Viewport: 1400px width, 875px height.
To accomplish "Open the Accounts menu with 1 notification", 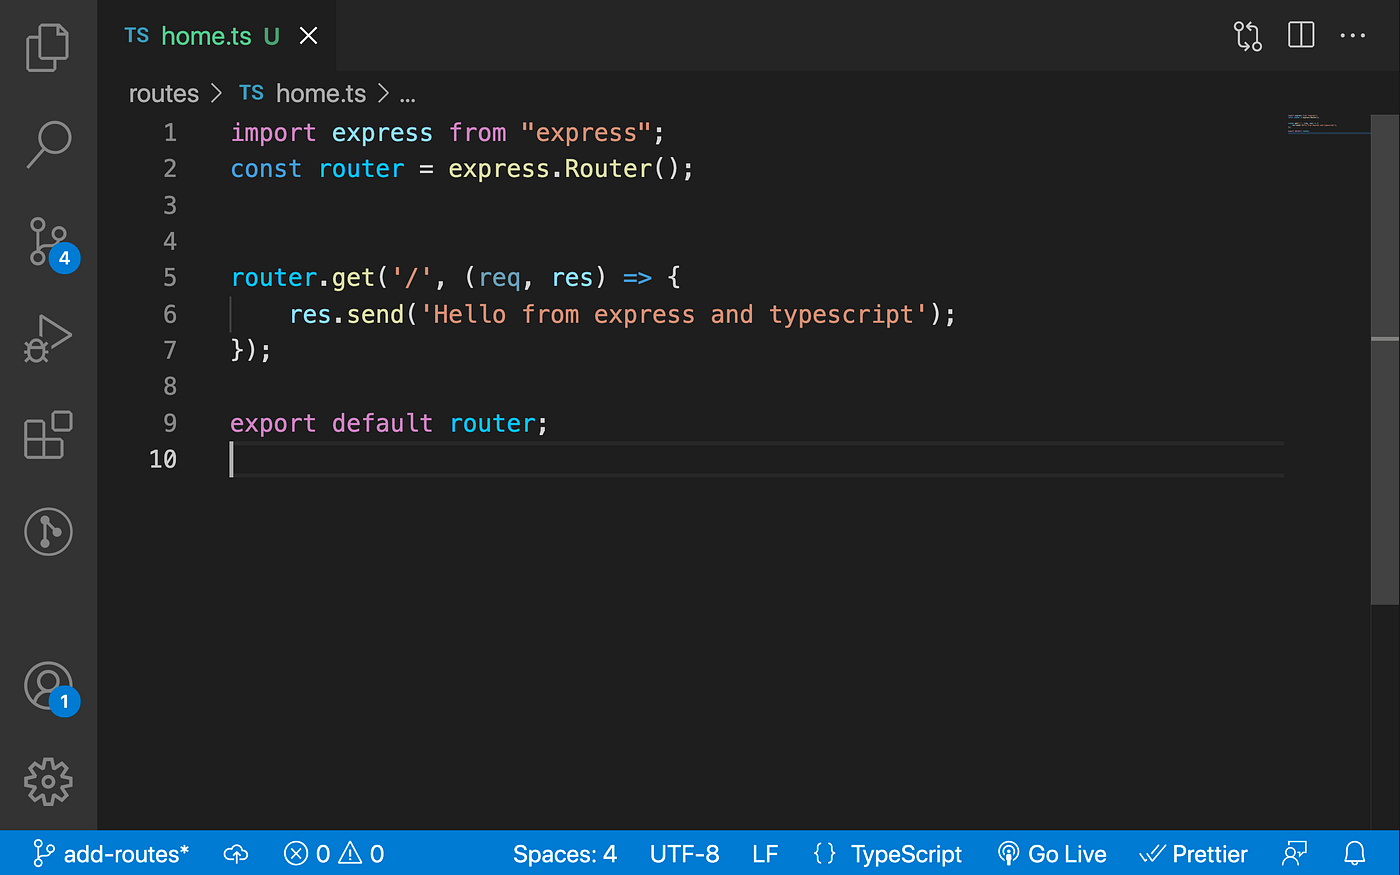I will coord(47,686).
